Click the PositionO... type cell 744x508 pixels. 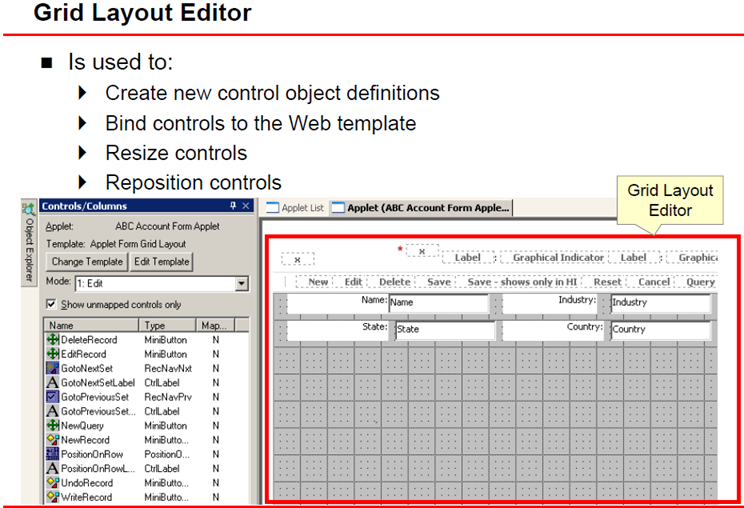coord(167,454)
